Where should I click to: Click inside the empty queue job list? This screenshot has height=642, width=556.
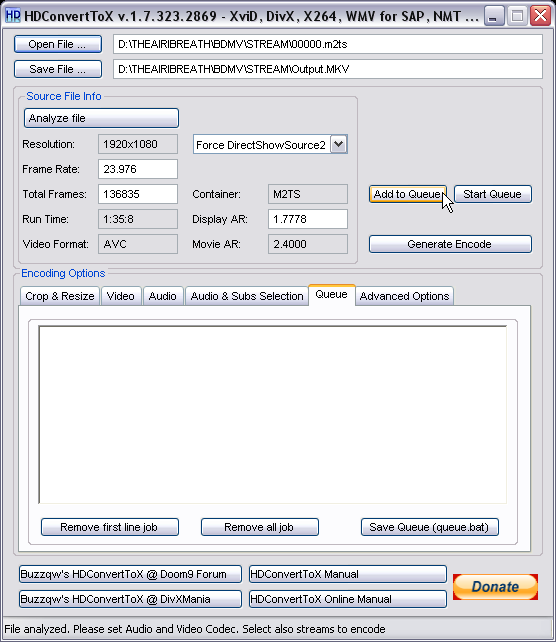pyautogui.click(x=273, y=414)
